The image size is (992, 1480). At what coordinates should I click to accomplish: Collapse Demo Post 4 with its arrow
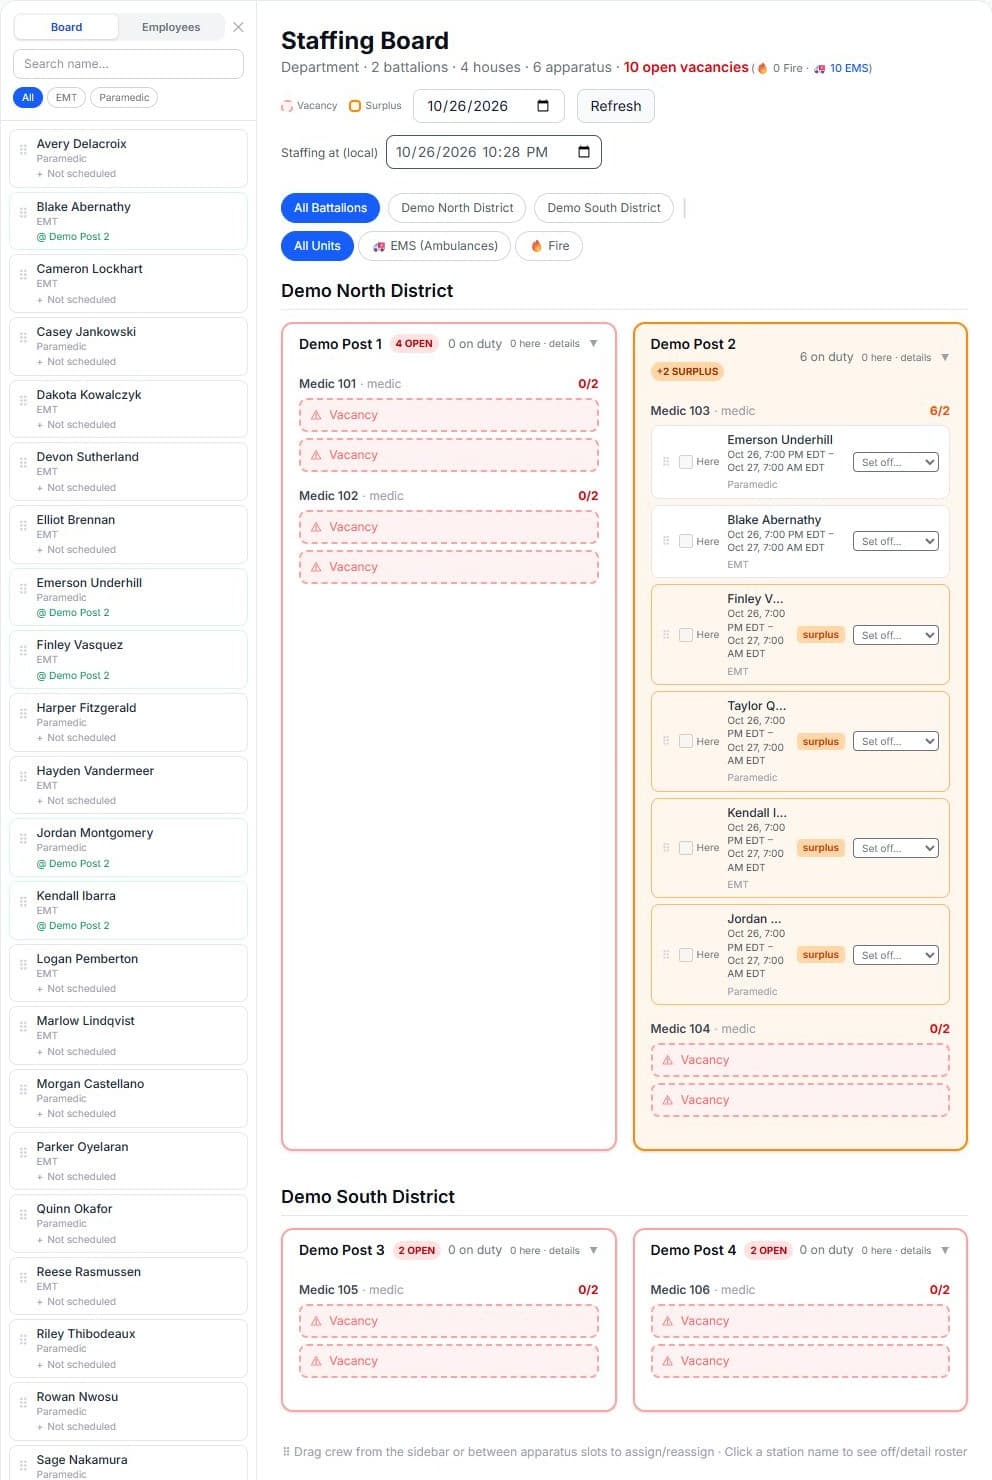(x=945, y=1250)
